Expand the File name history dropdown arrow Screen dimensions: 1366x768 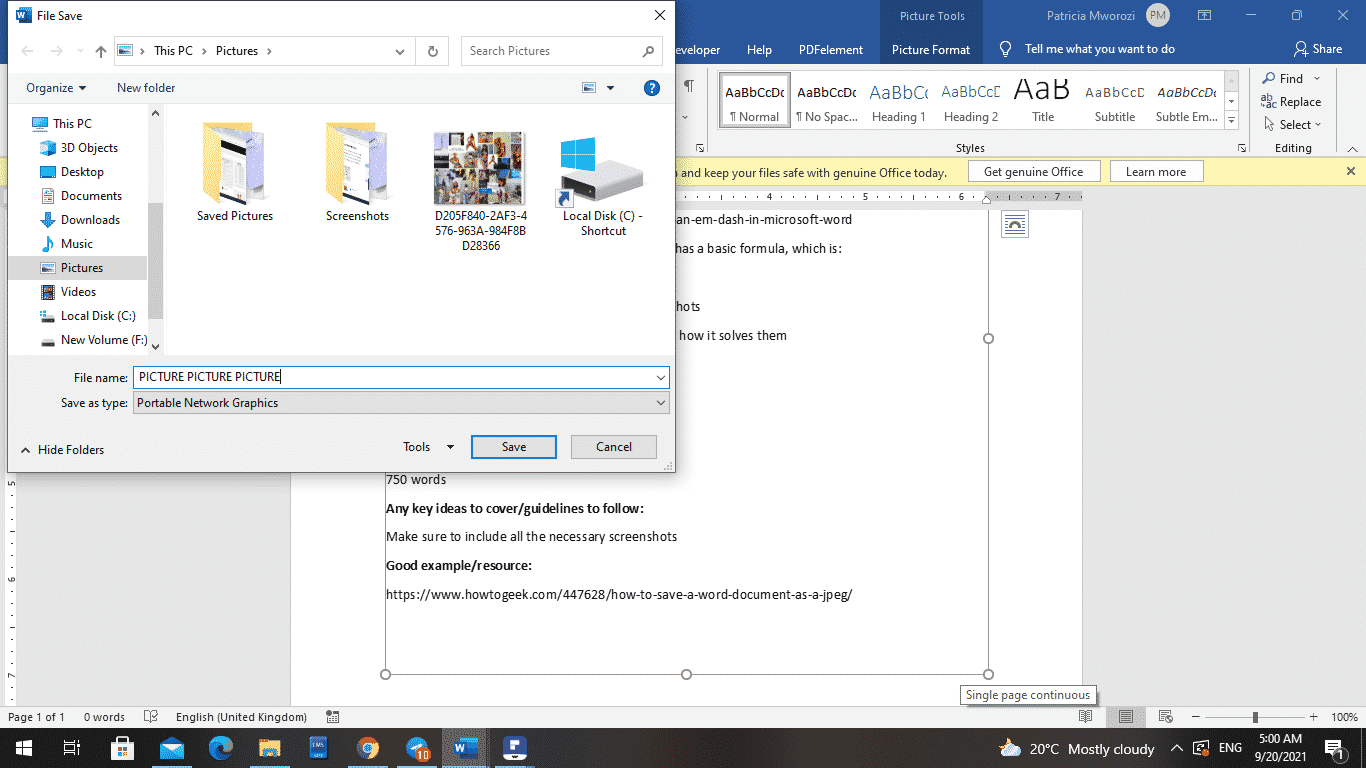click(661, 377)
